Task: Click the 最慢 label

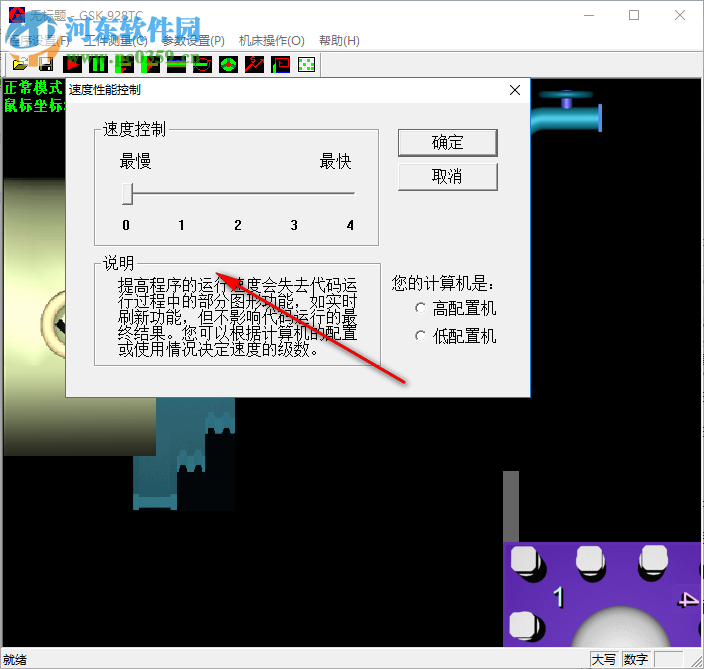Action: click(135, 161)
